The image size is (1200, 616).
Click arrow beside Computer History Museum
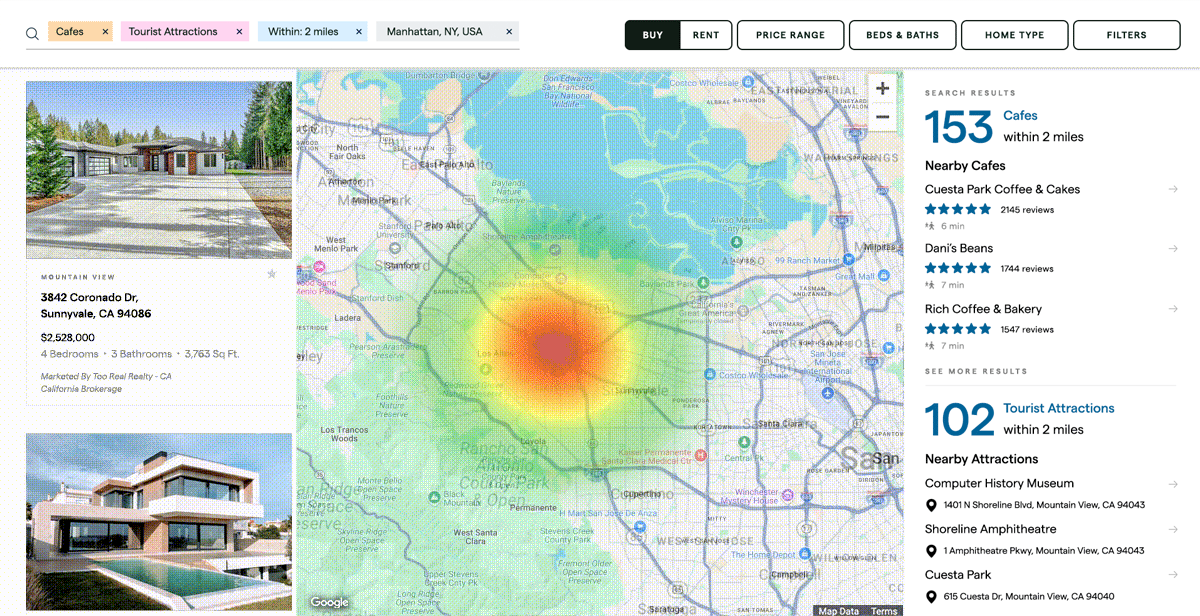tap(1173, 483)
